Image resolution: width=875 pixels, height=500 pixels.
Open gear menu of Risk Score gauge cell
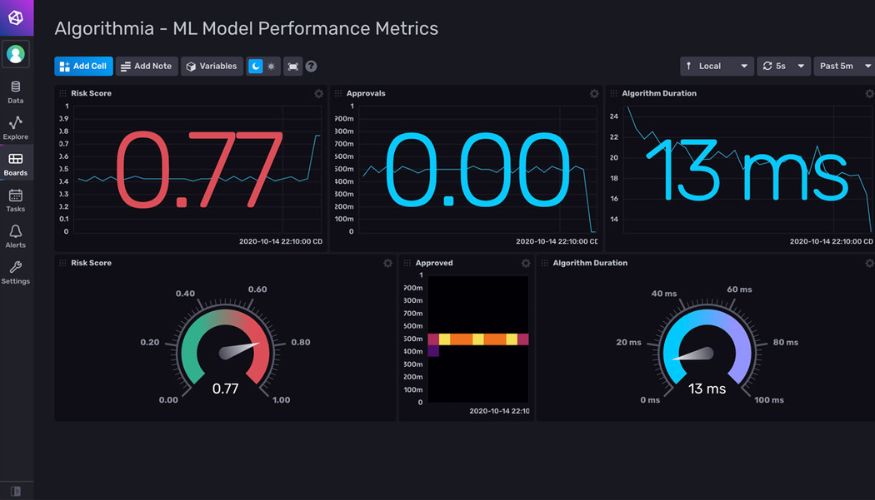point(388,263)
